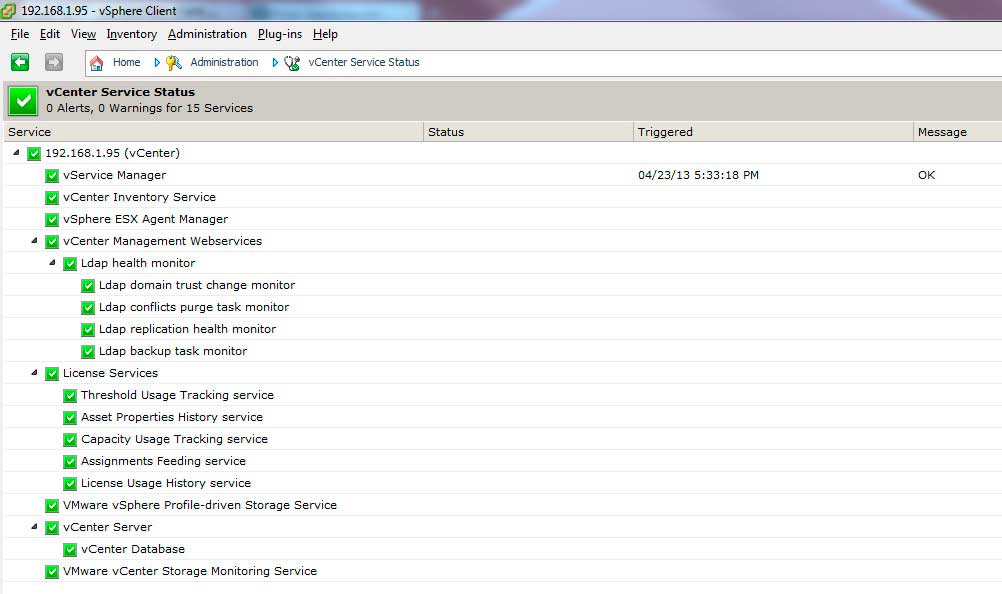Open the Inventory menu

click(x=132, y=34)
